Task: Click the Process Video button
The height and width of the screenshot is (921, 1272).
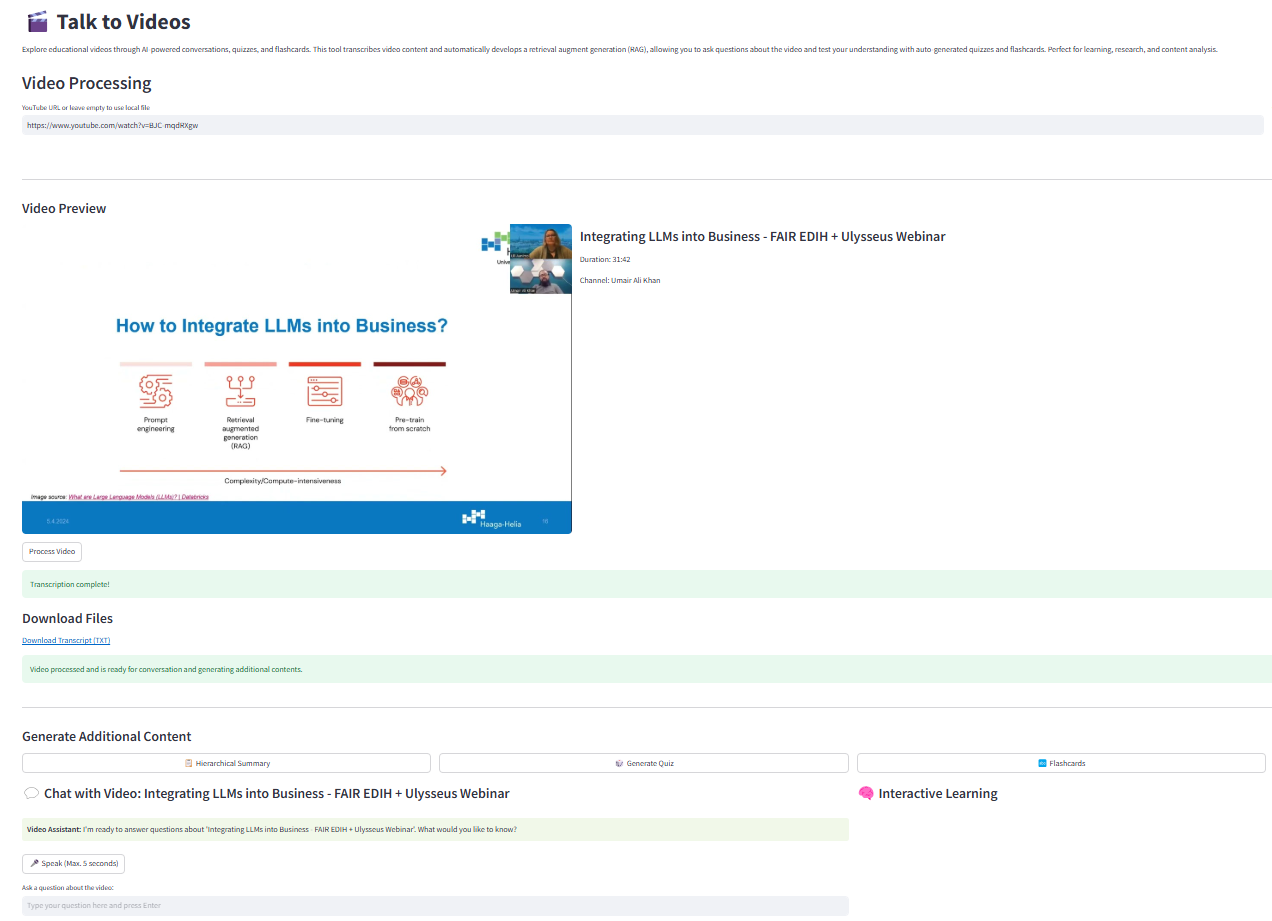Action: pos(52,551)
